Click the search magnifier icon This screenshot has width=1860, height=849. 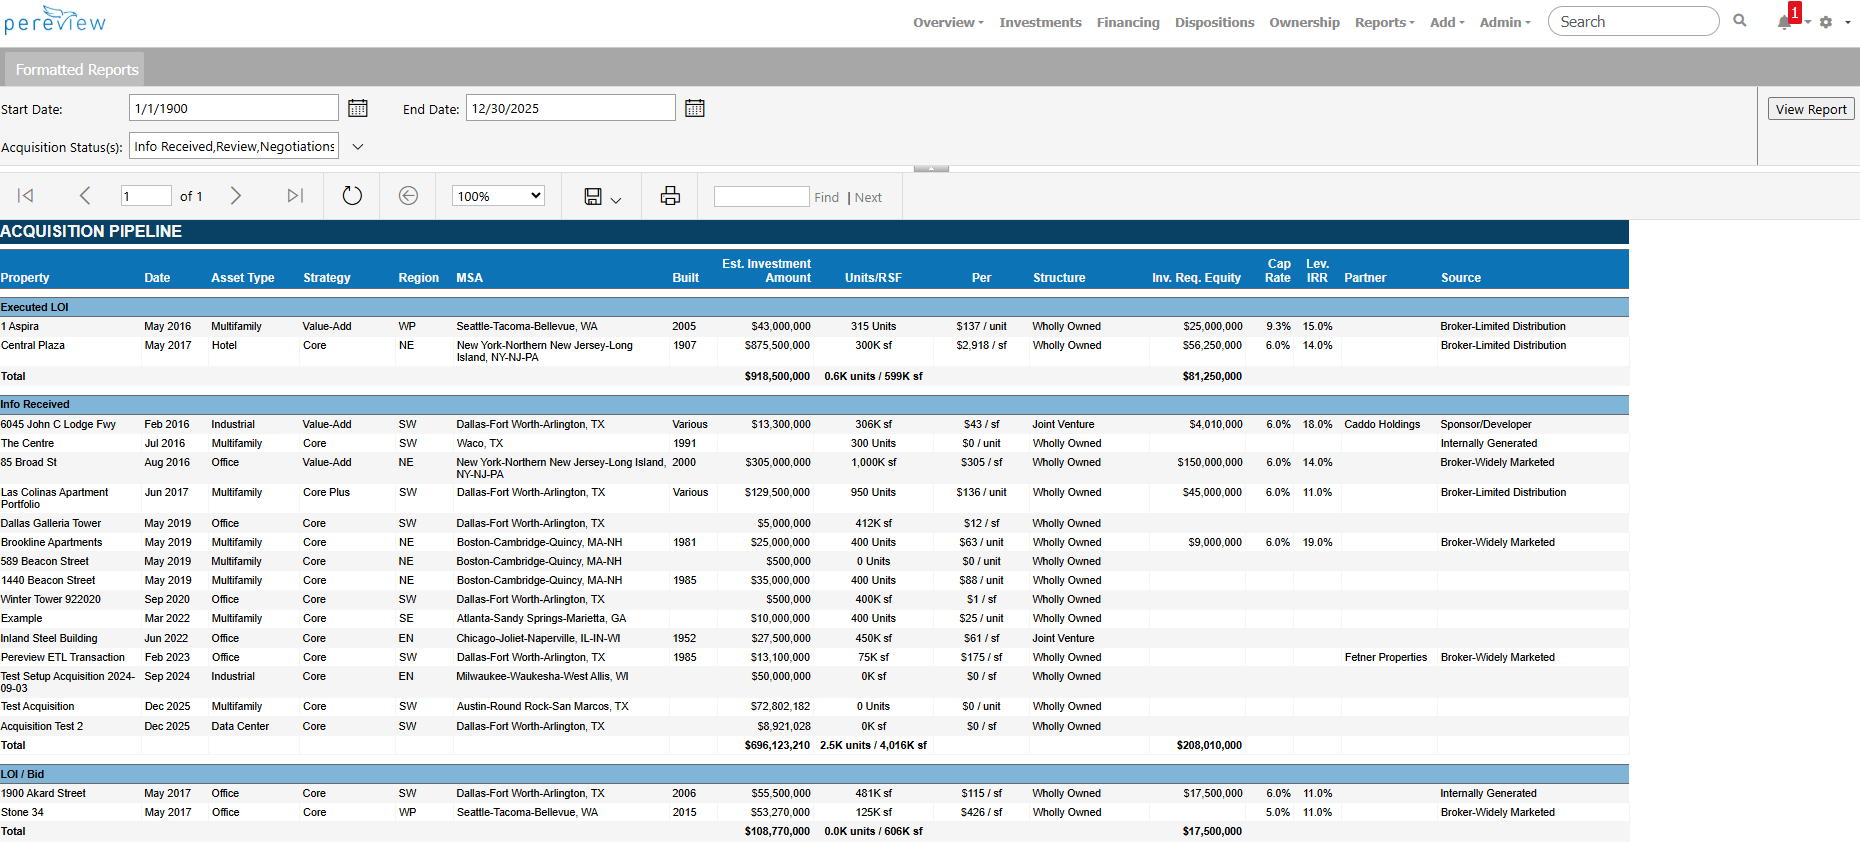[x=1740, y=21]
